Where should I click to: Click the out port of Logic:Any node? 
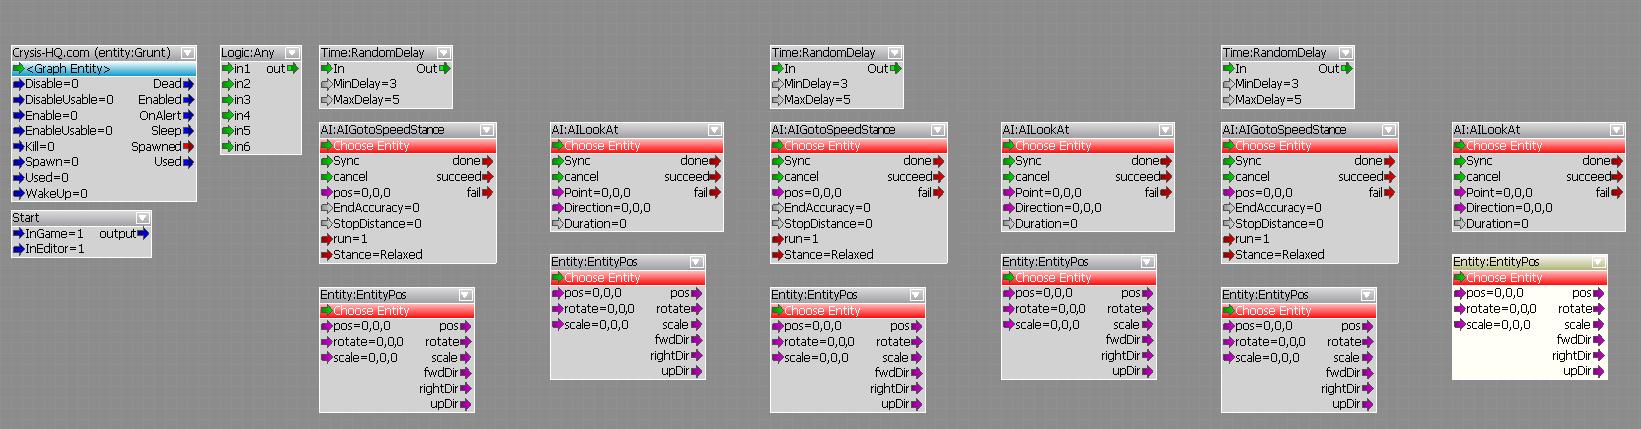pyautogui.click(x=292, y=69)
